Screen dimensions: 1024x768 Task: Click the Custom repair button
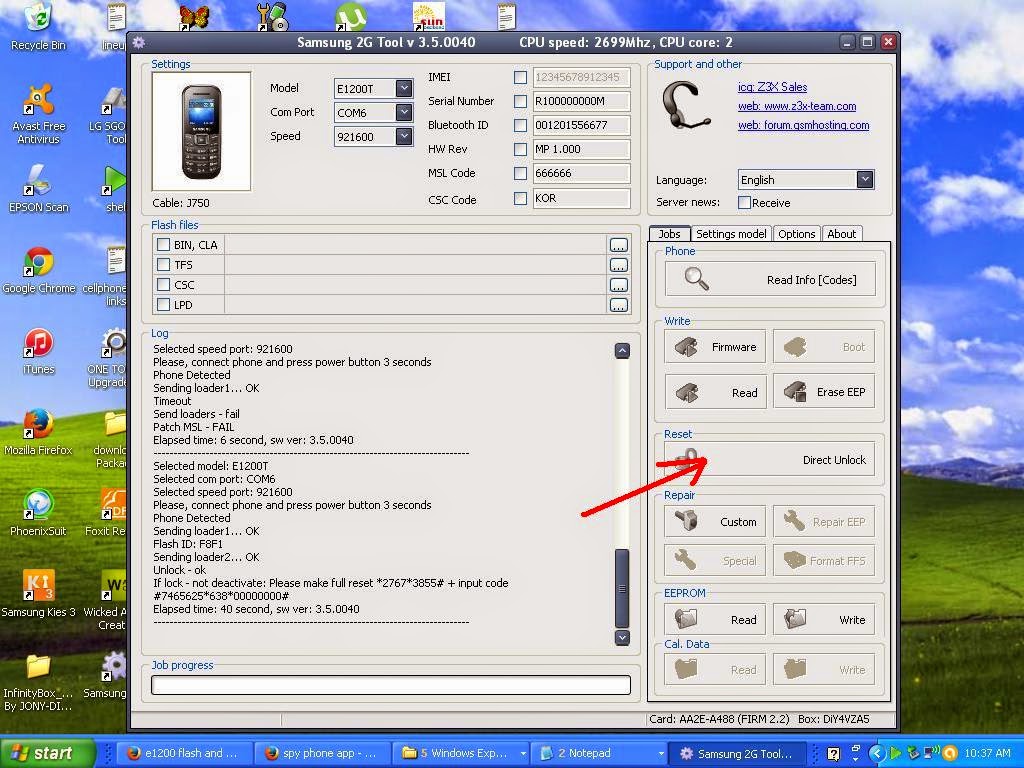point(715,521)
